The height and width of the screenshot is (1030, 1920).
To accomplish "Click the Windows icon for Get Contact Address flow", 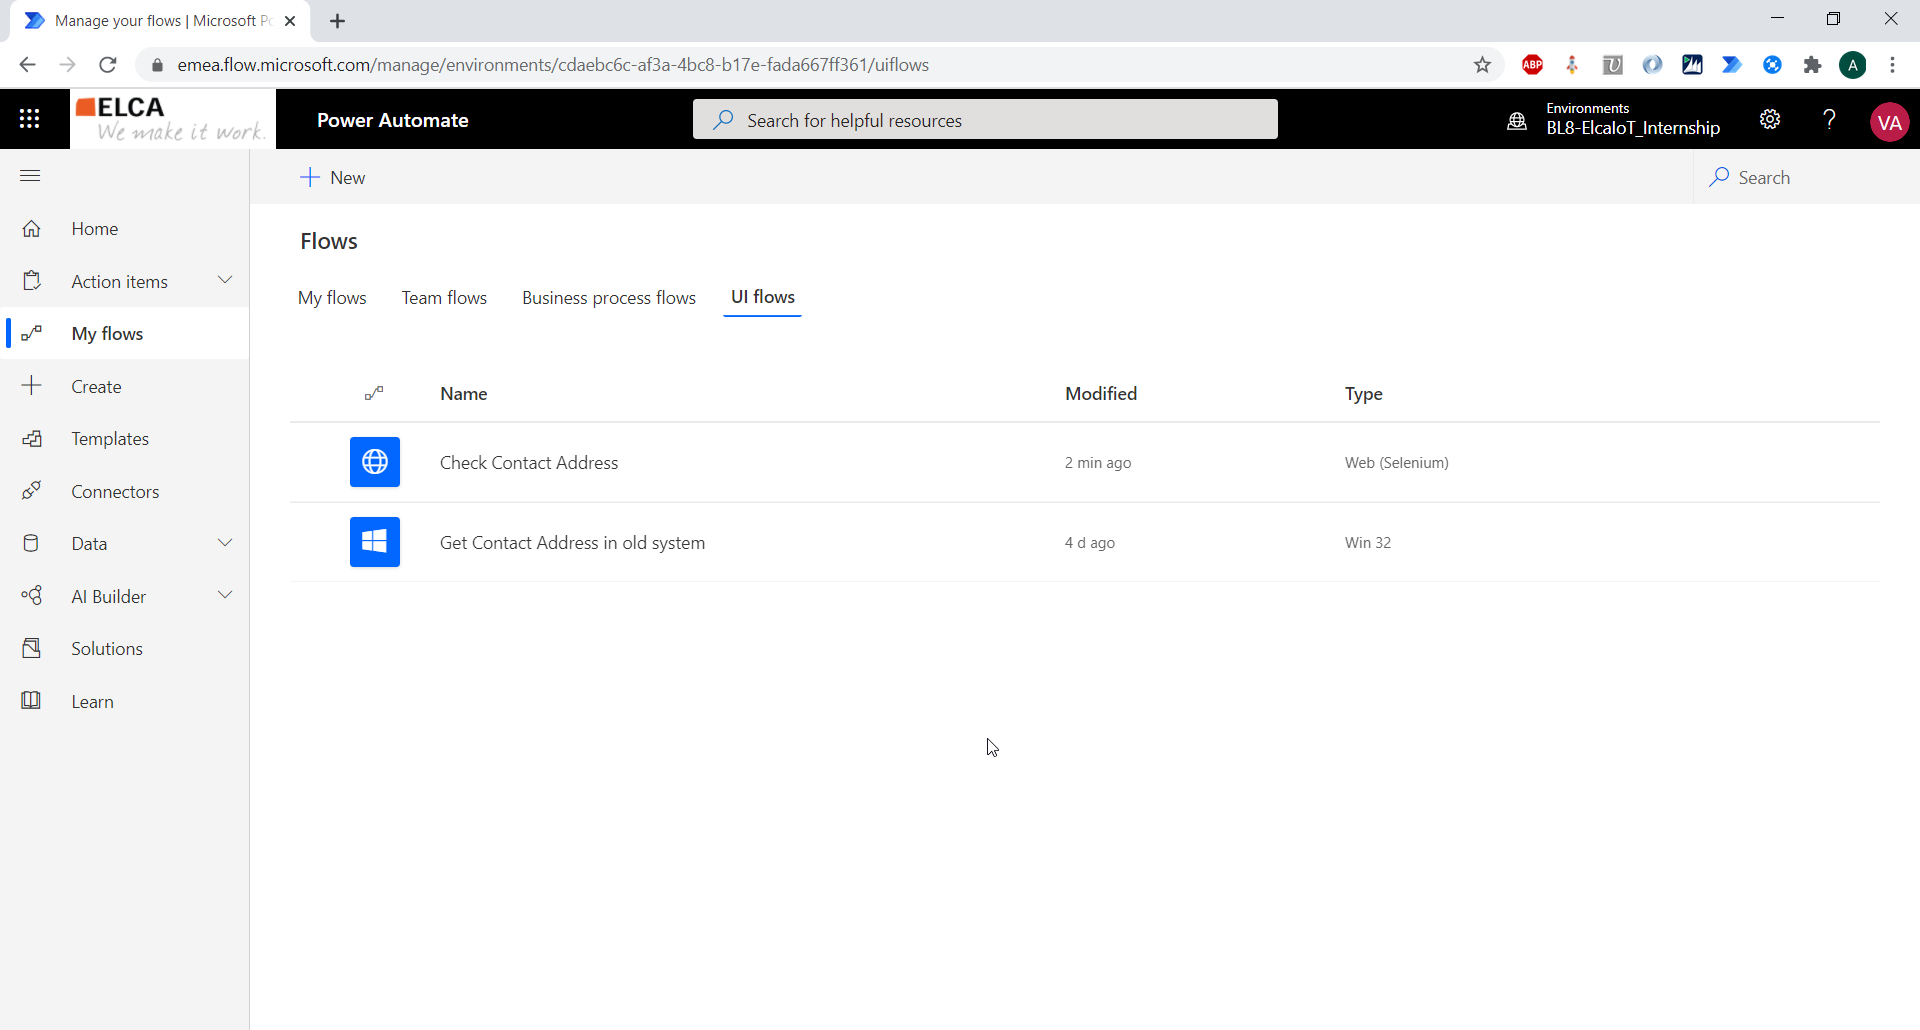I will (375, 542).
